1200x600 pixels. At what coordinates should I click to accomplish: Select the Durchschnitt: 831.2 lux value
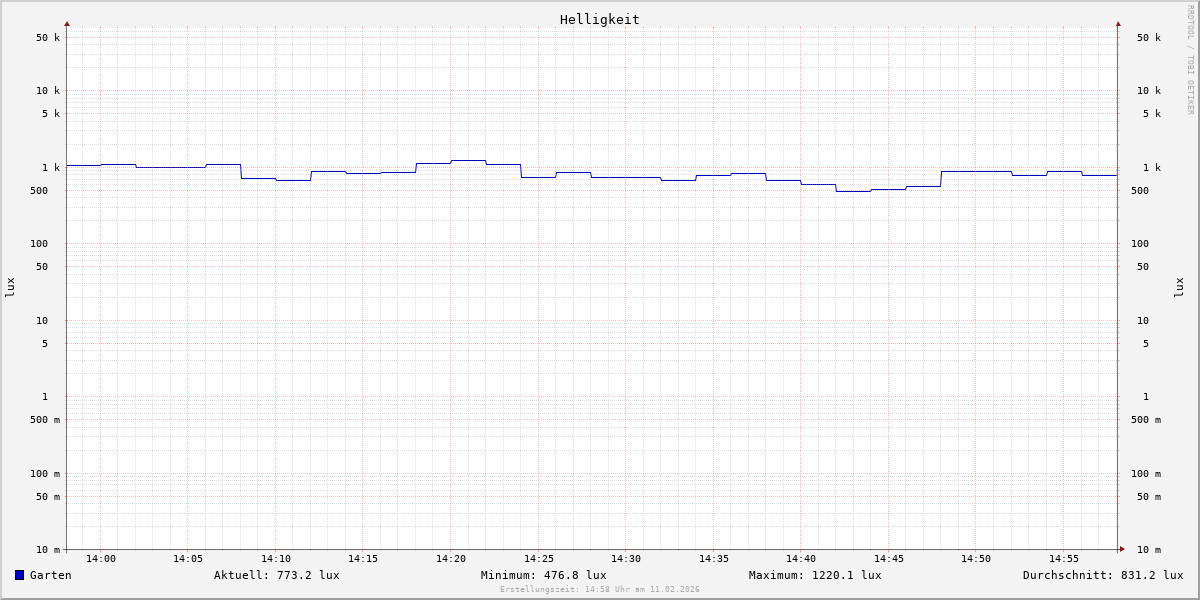[x=1103, y=575]
